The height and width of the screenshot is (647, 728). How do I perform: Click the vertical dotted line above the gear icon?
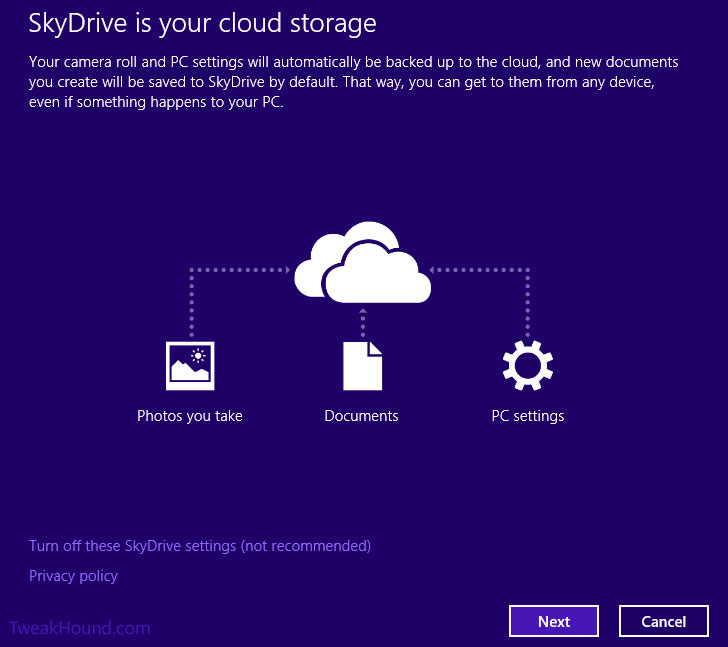coord(527,305)
